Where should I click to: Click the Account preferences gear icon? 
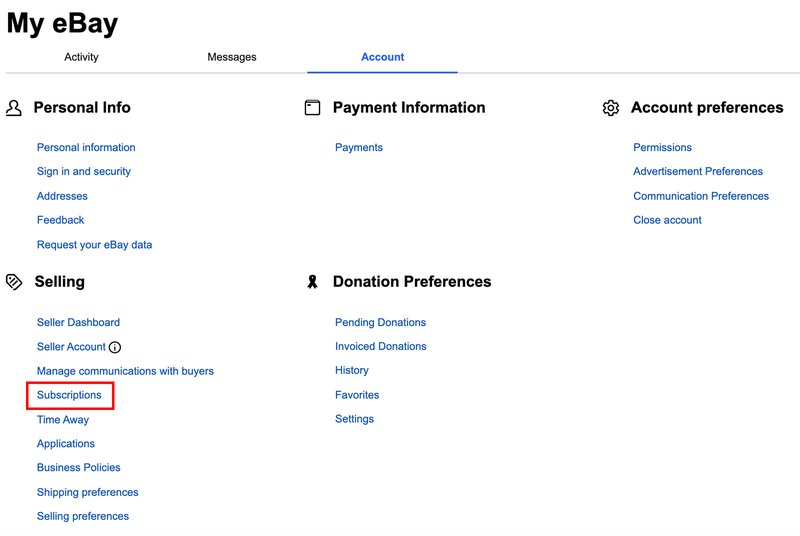[611, 108]
